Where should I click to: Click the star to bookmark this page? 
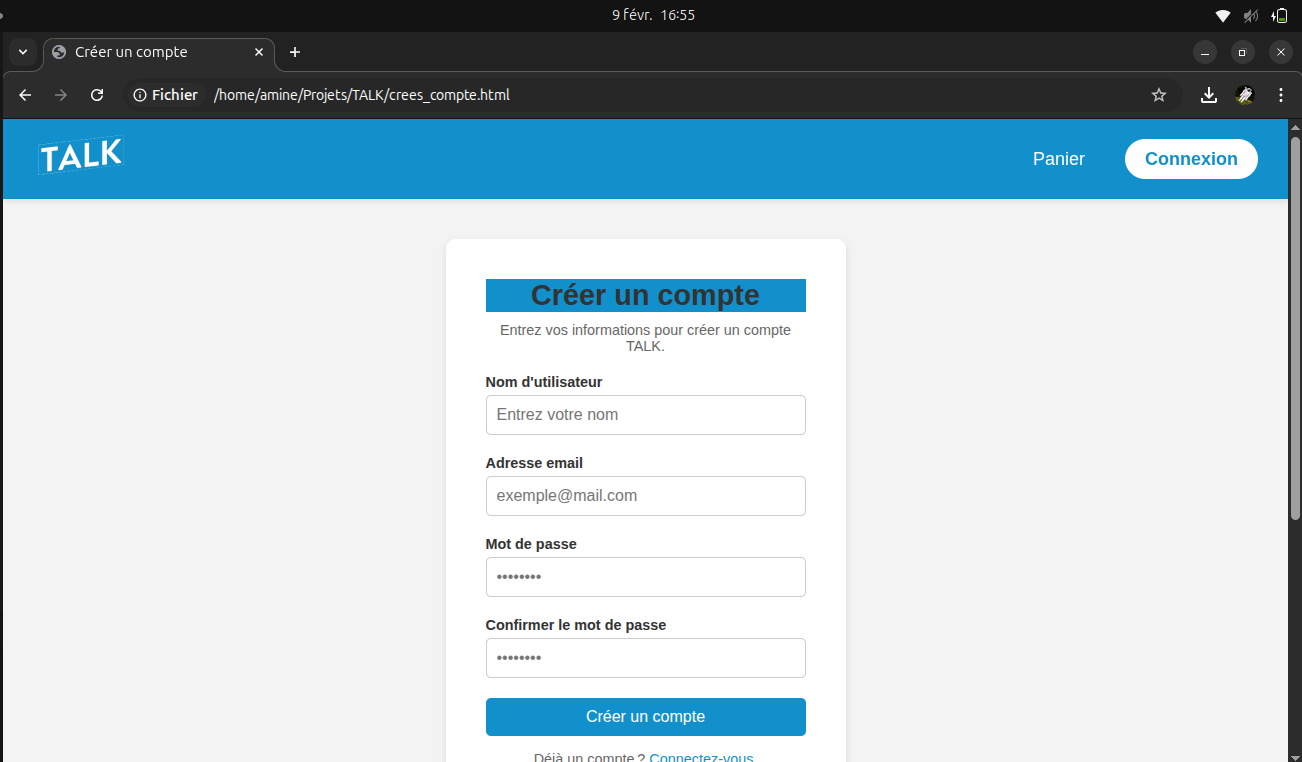[1158, 95]
